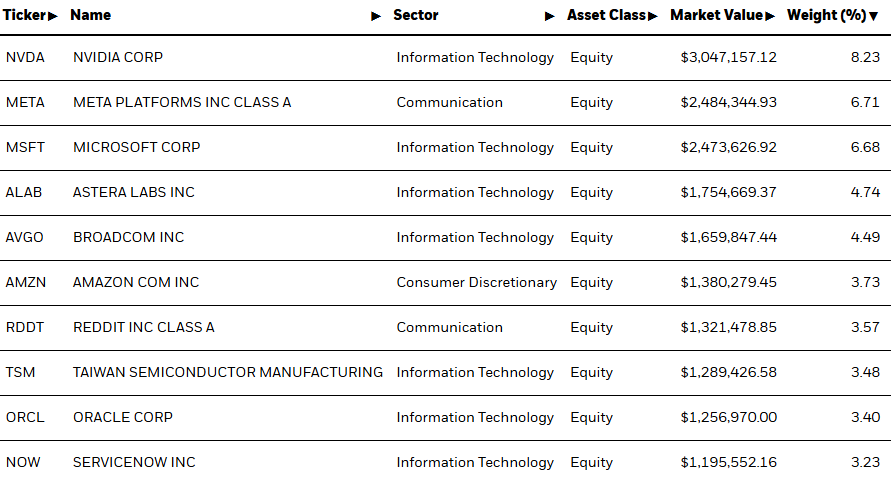The height and width of the screenshot is (481, 891).
Task: Click the Market Value column header
Action: click(x=717, y=15)
